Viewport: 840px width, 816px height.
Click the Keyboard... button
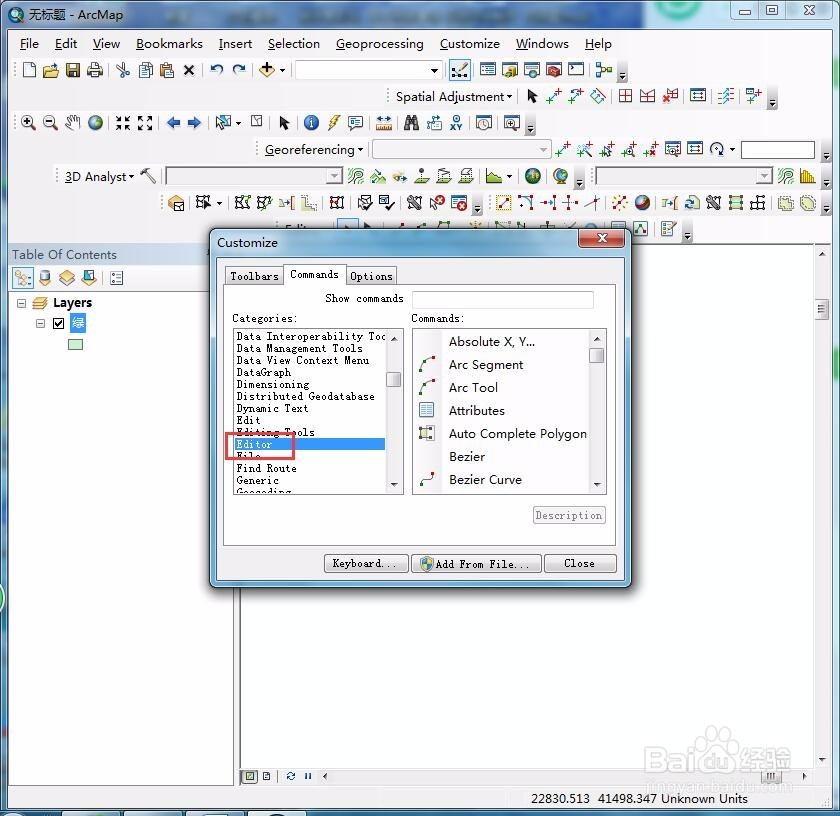(x=366, y=563)
